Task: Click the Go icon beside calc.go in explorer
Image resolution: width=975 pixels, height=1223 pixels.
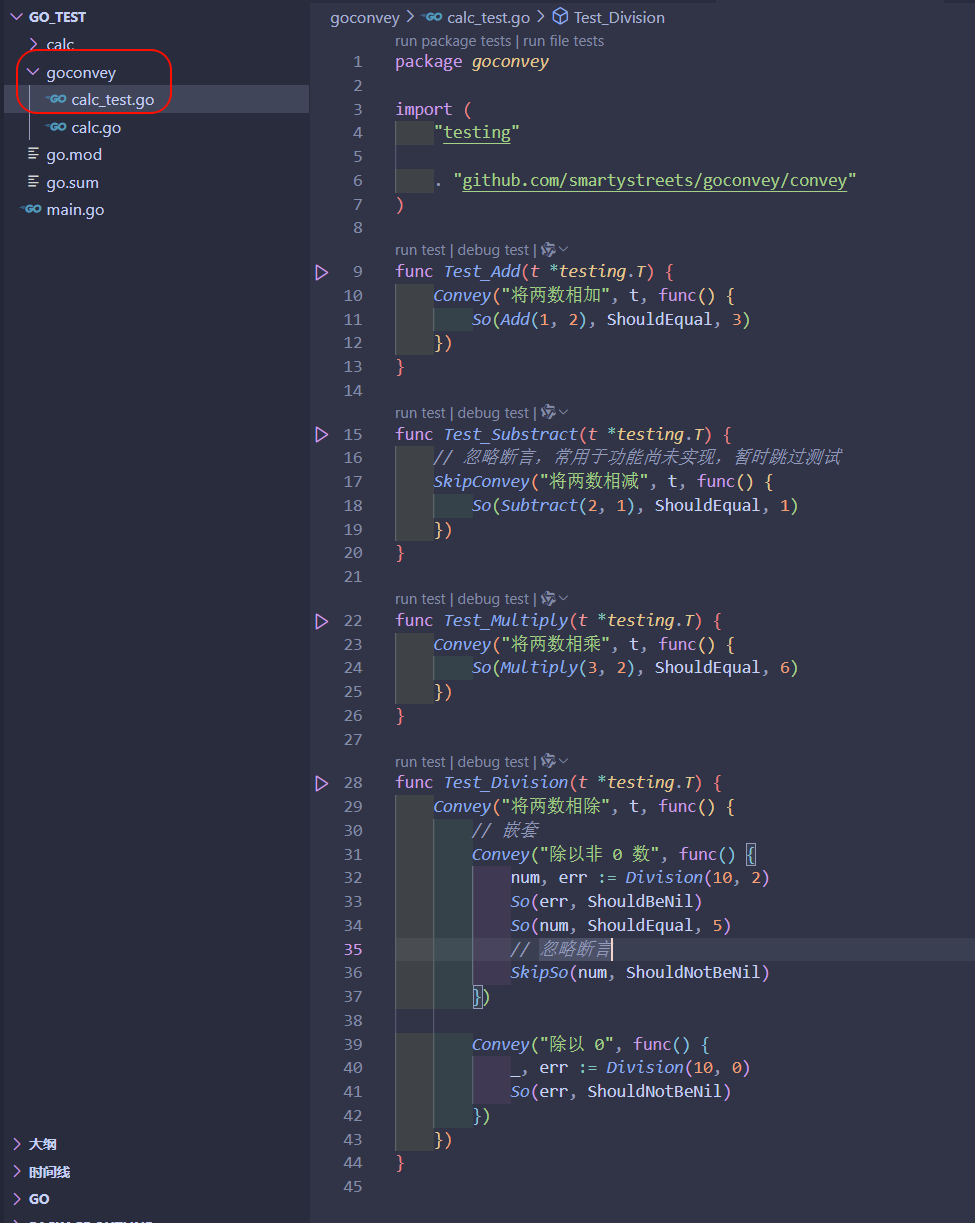Action: [x=57, y=128]
